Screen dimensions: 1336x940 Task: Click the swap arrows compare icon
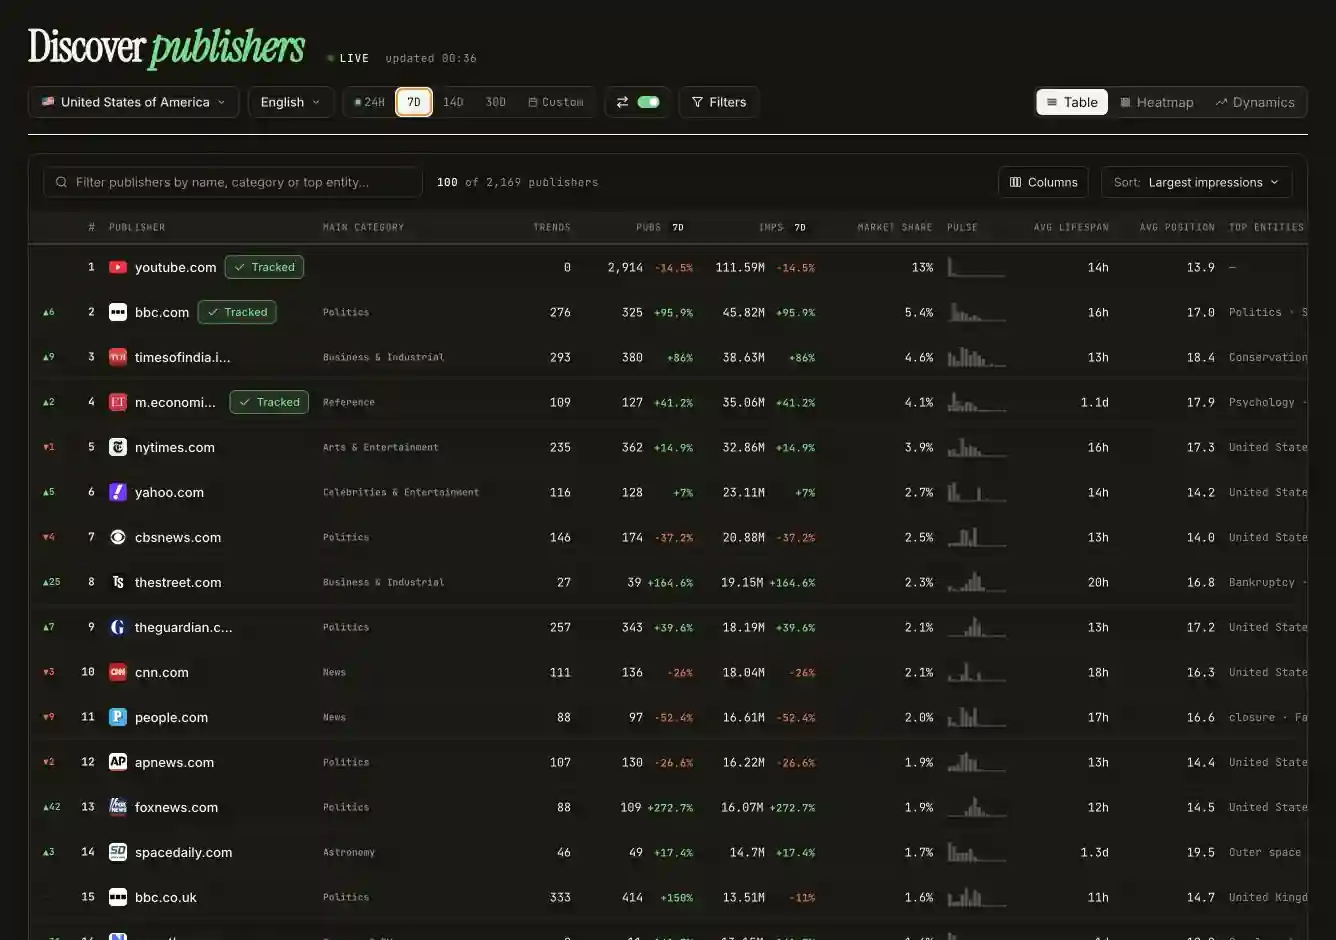click(622, 102)
